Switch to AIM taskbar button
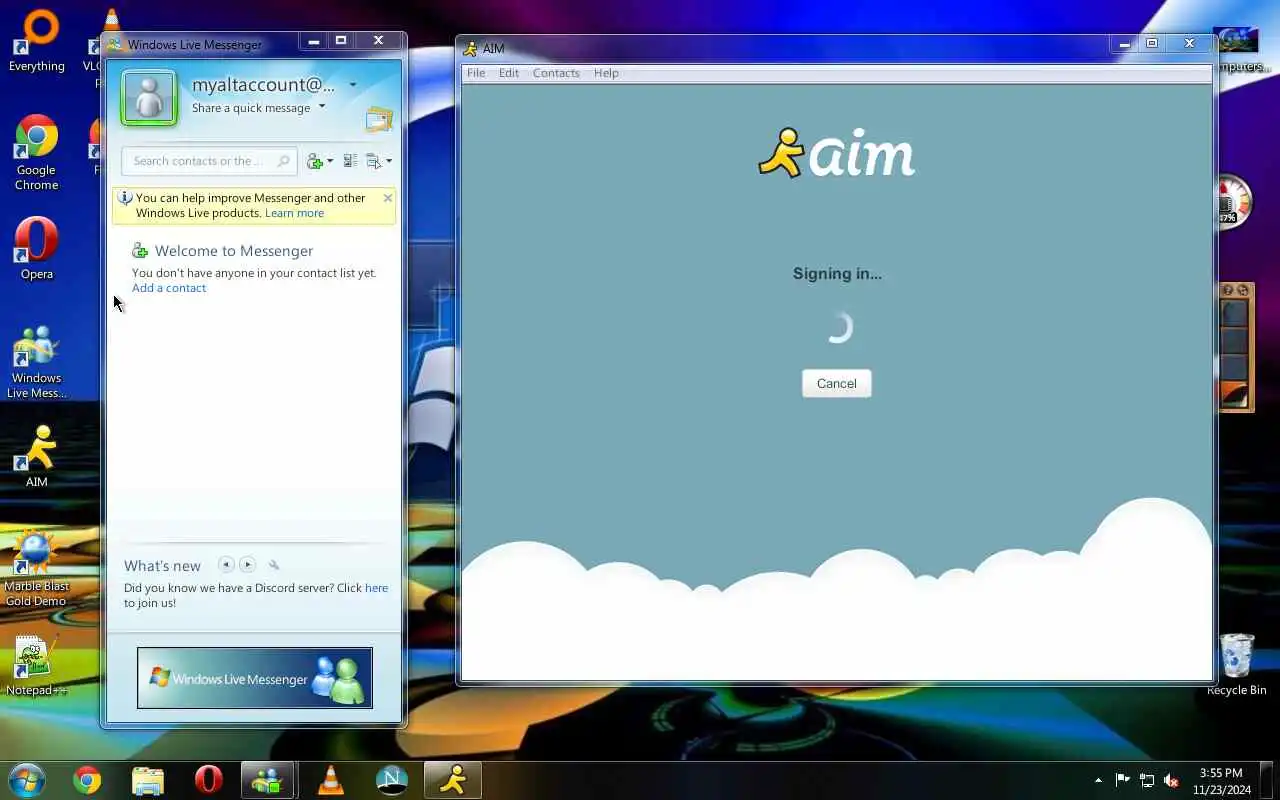Screen dimensions: 1280x800 click(x=453, y=780)
